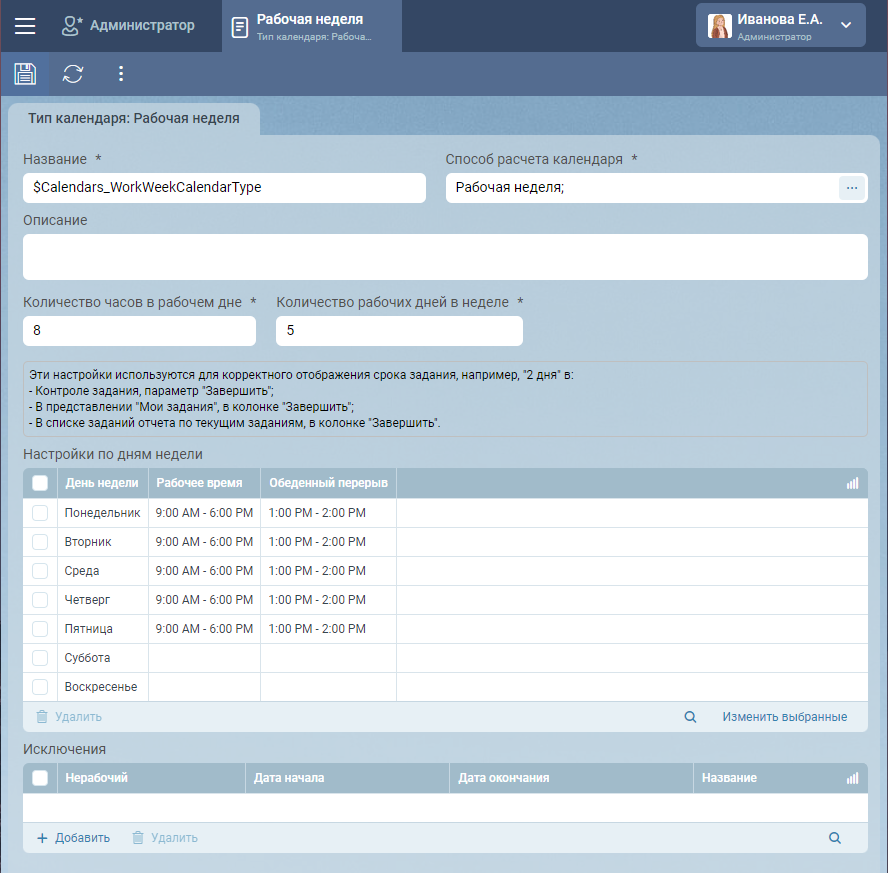The width and height of the screenshot is (888, 873).
Task: Click search icon in exceptions table footer
Action: click(x=835, y=838)
